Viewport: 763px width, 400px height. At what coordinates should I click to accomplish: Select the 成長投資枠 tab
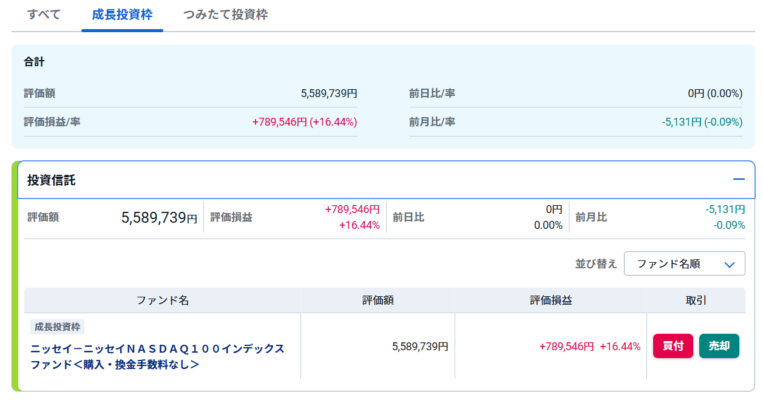tap(122, 15)
